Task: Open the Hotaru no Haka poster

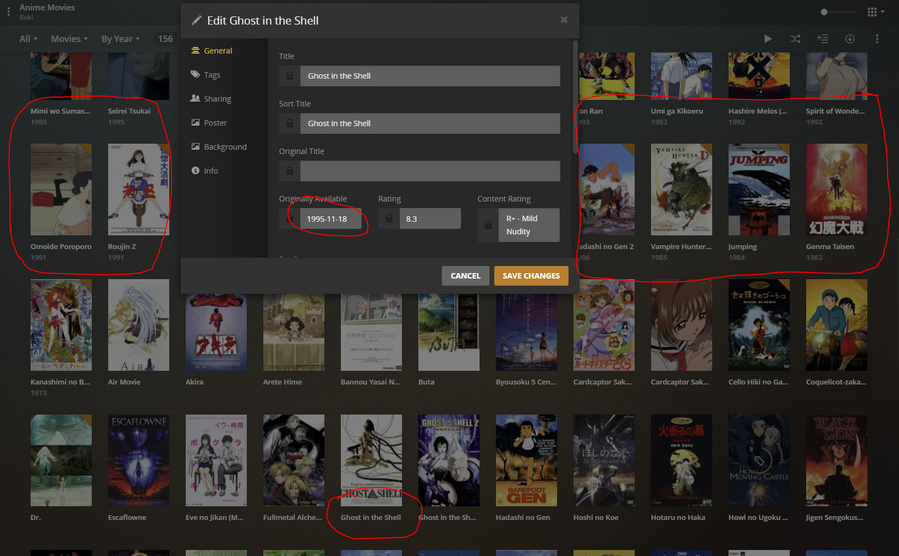Action: pos(681,460)
